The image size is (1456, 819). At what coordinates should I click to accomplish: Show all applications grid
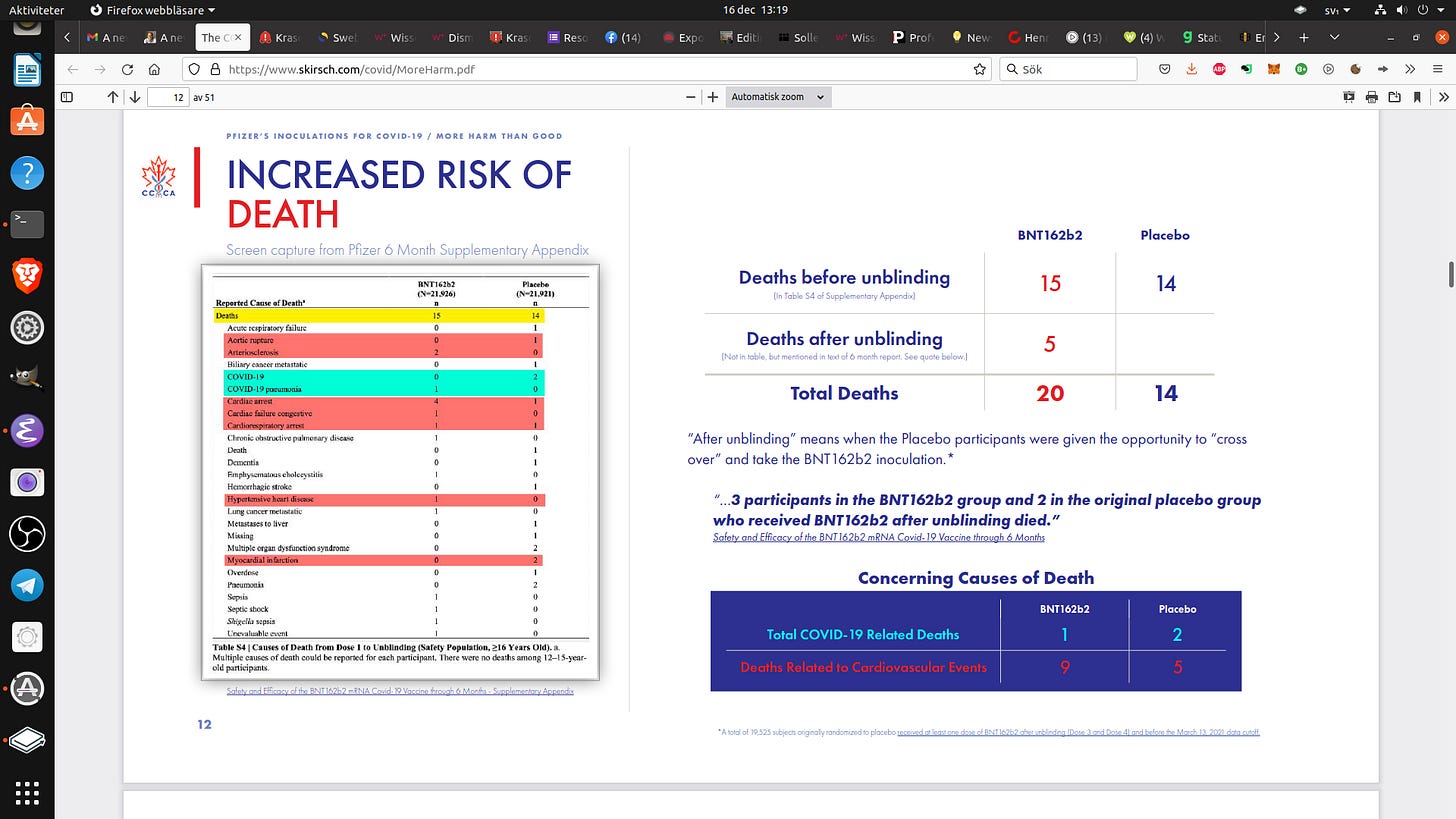[27, 793]
